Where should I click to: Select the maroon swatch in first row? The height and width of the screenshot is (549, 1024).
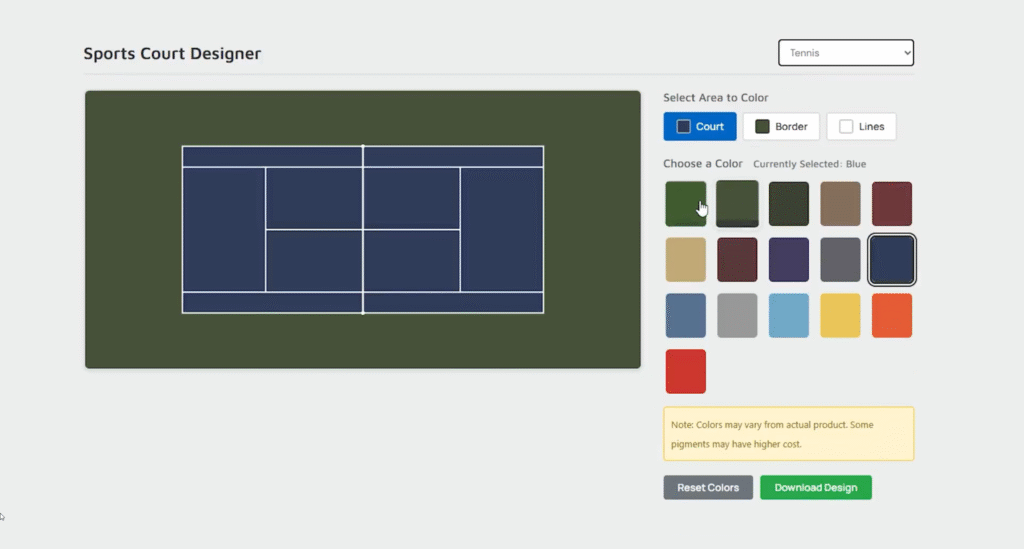point(892,204)
